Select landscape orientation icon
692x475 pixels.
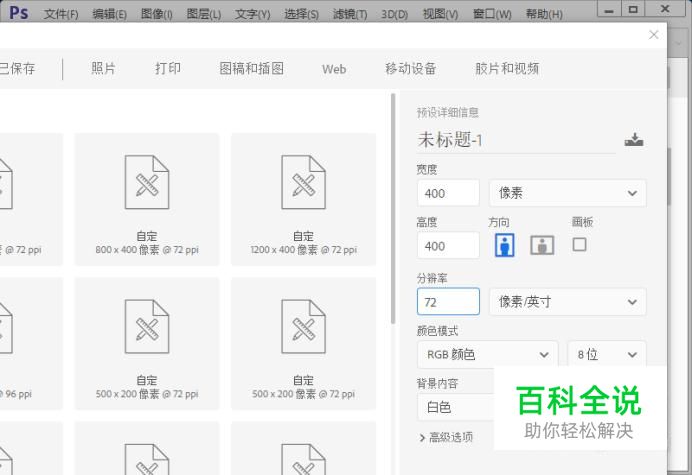pyautogui.click(x=542, y=245)
